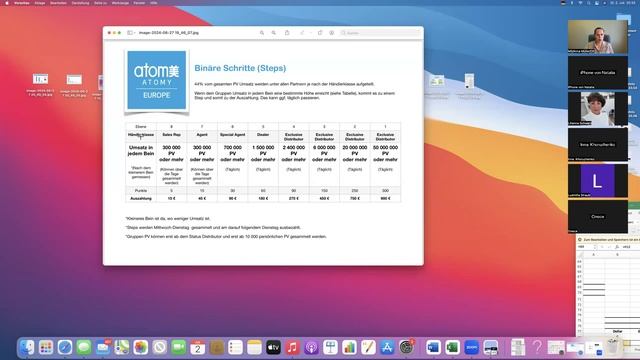
Task: Open Microsoft Excel from the dock
Action: (452, 347)
